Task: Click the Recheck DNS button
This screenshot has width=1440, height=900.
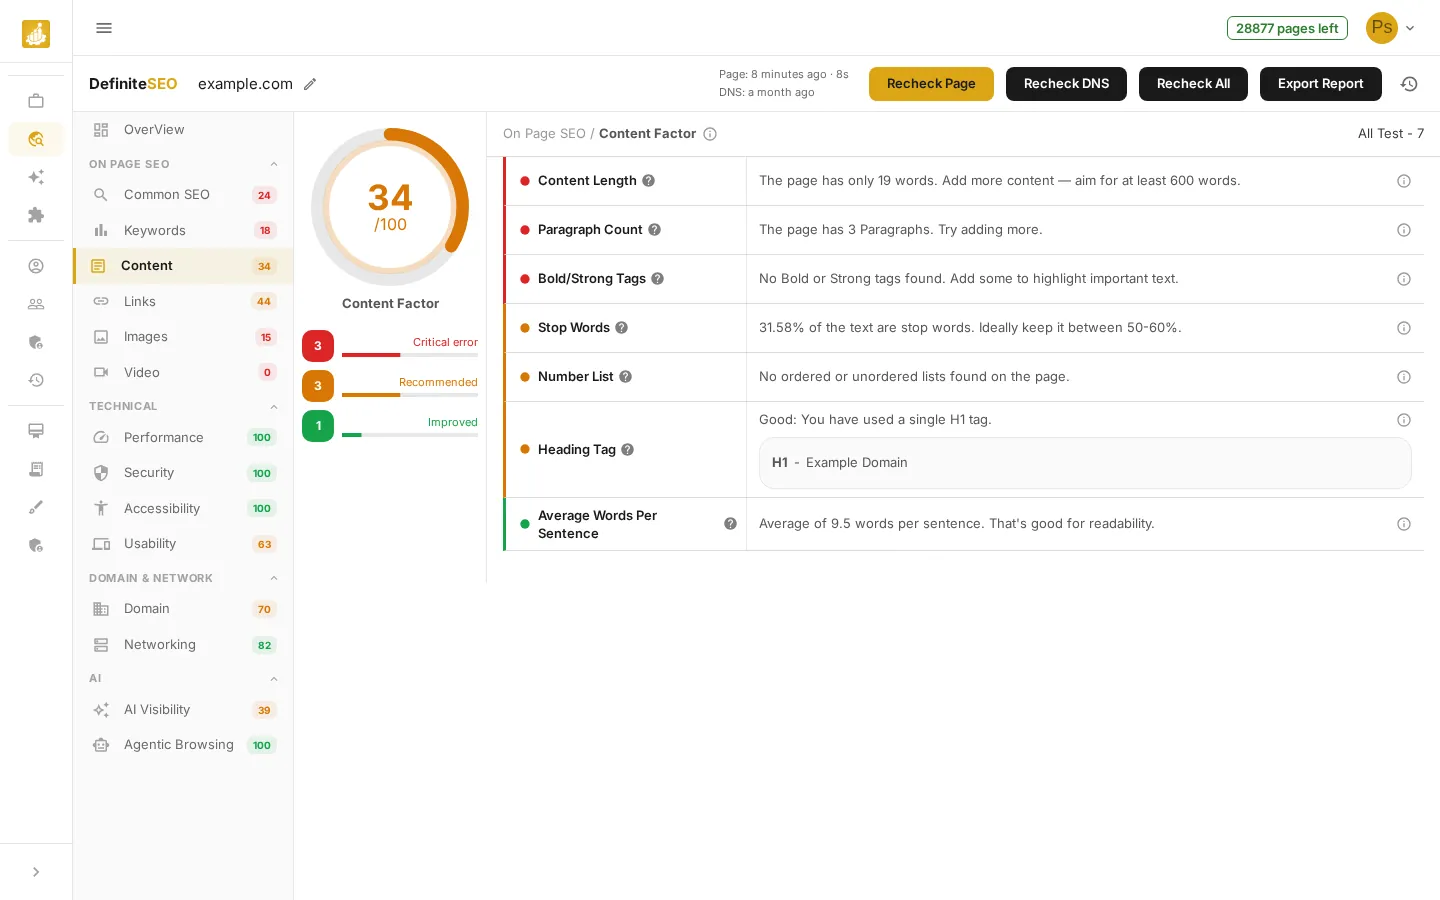Action: click(1066, 84)
